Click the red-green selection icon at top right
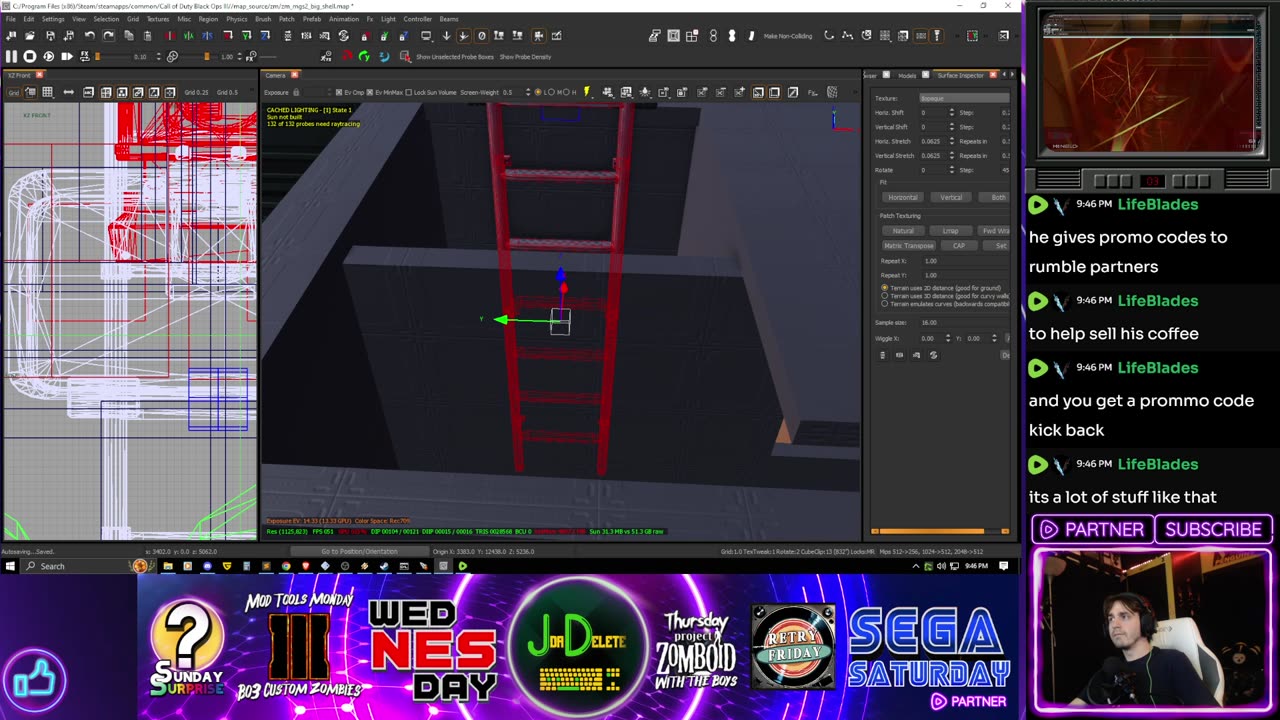Viewport: 1280px width, 720px height. click(972, 36)
